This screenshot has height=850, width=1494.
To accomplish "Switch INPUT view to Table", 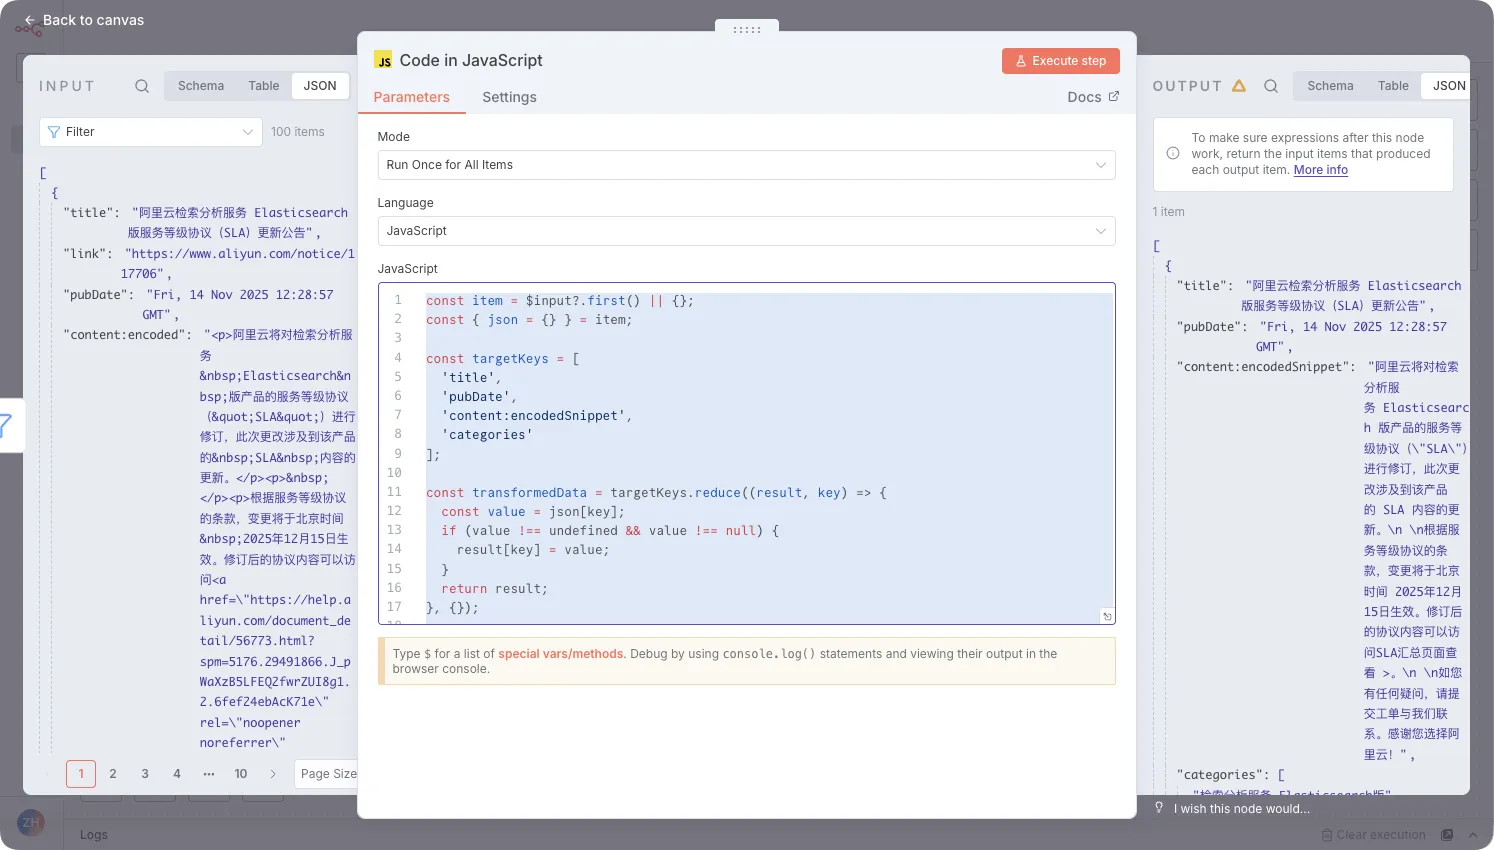I will point(264,86).
